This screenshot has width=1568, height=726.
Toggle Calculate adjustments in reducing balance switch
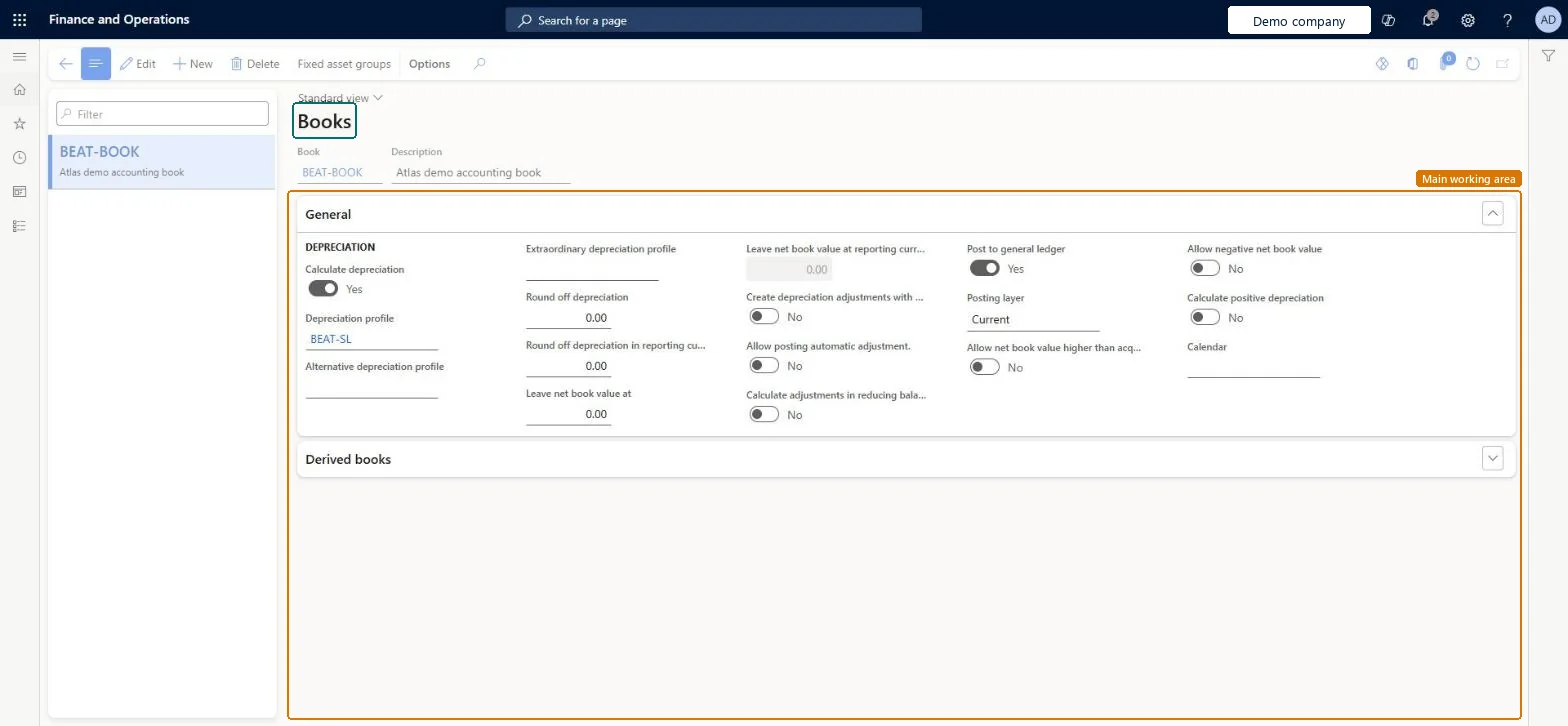(764, 415)
